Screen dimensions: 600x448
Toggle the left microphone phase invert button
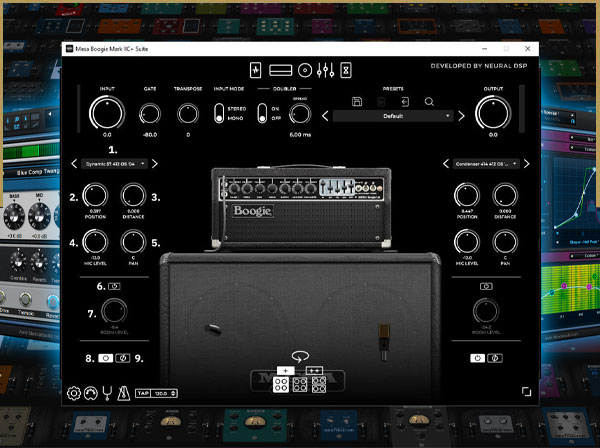123,358
